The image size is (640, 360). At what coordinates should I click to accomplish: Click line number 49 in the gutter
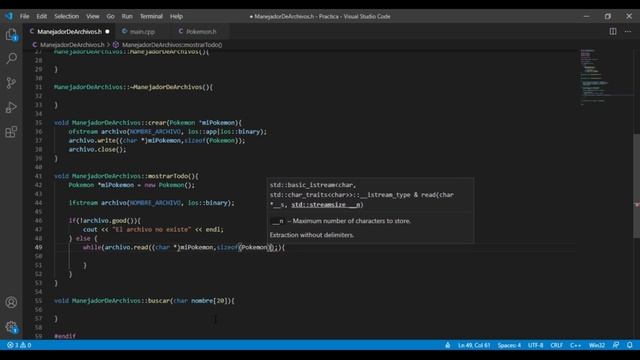[x=38, y=247]
